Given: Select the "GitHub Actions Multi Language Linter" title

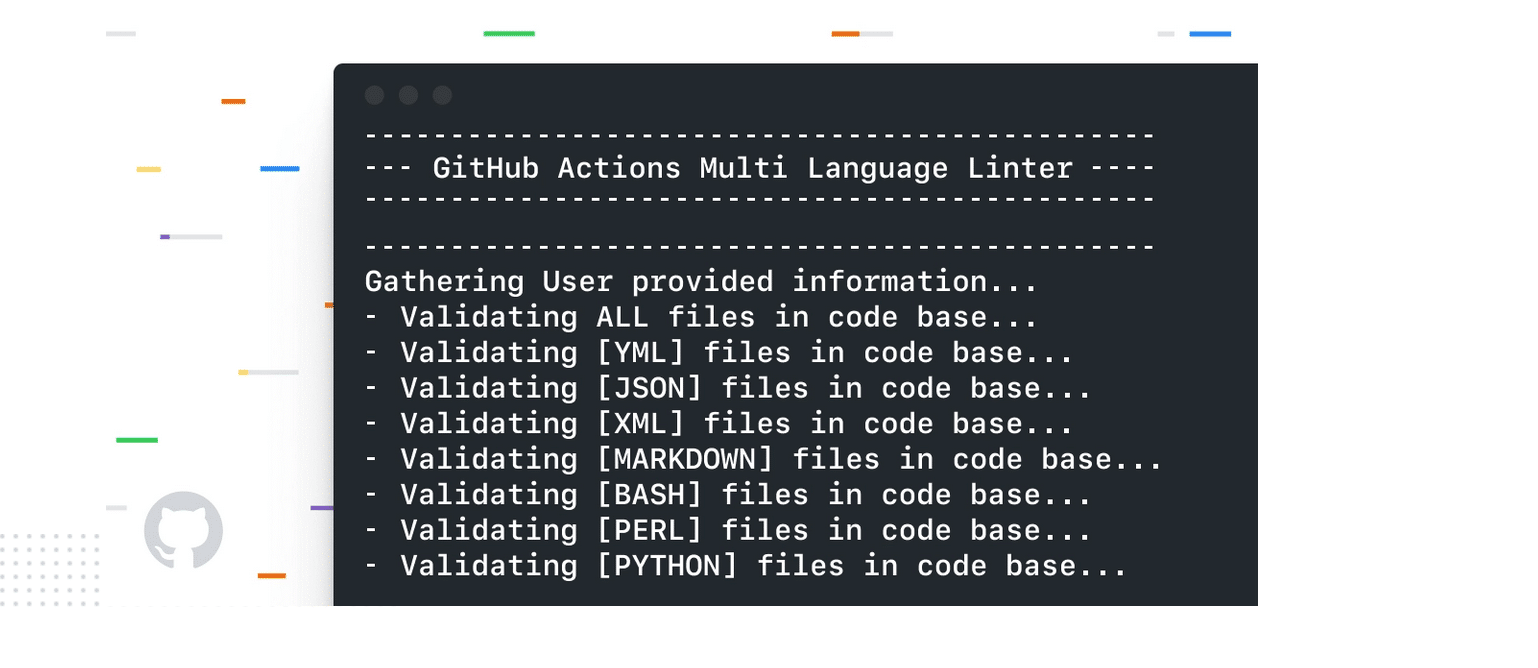Looking at the screenshot, I should pyautogui.click(x=752, y=168).
